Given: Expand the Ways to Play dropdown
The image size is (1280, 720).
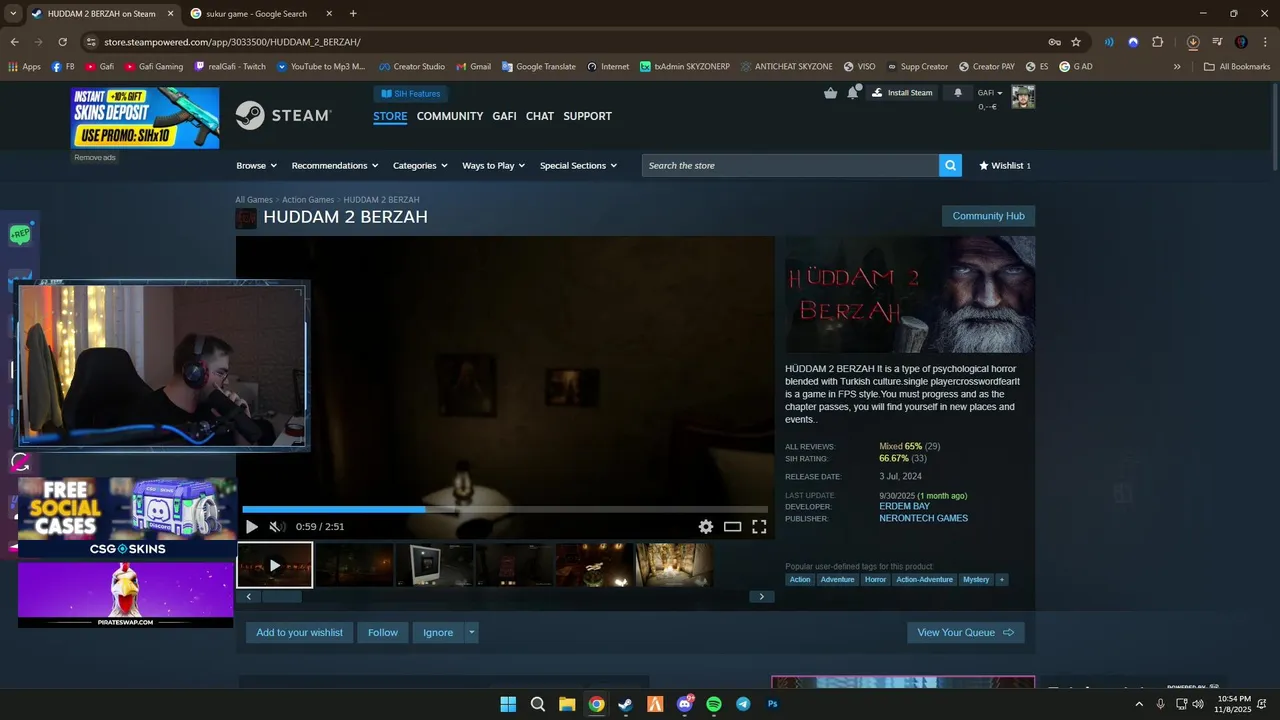Looking at the screenshot, I should pos(493,166).
